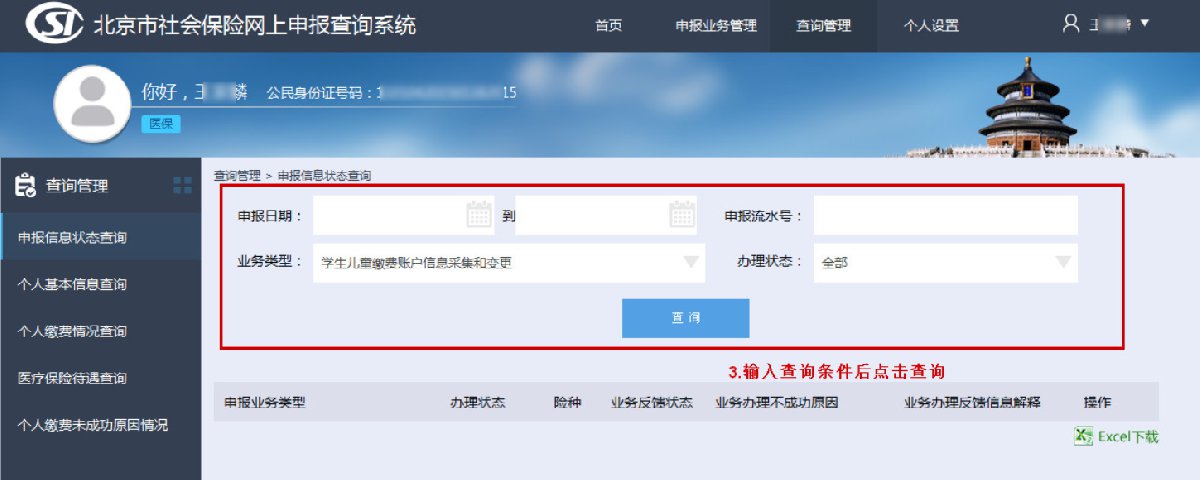The height and width of the screenshot is (480, 1200).
Task: Open the 申报业务管理 menu
Action: pos(715,26)
